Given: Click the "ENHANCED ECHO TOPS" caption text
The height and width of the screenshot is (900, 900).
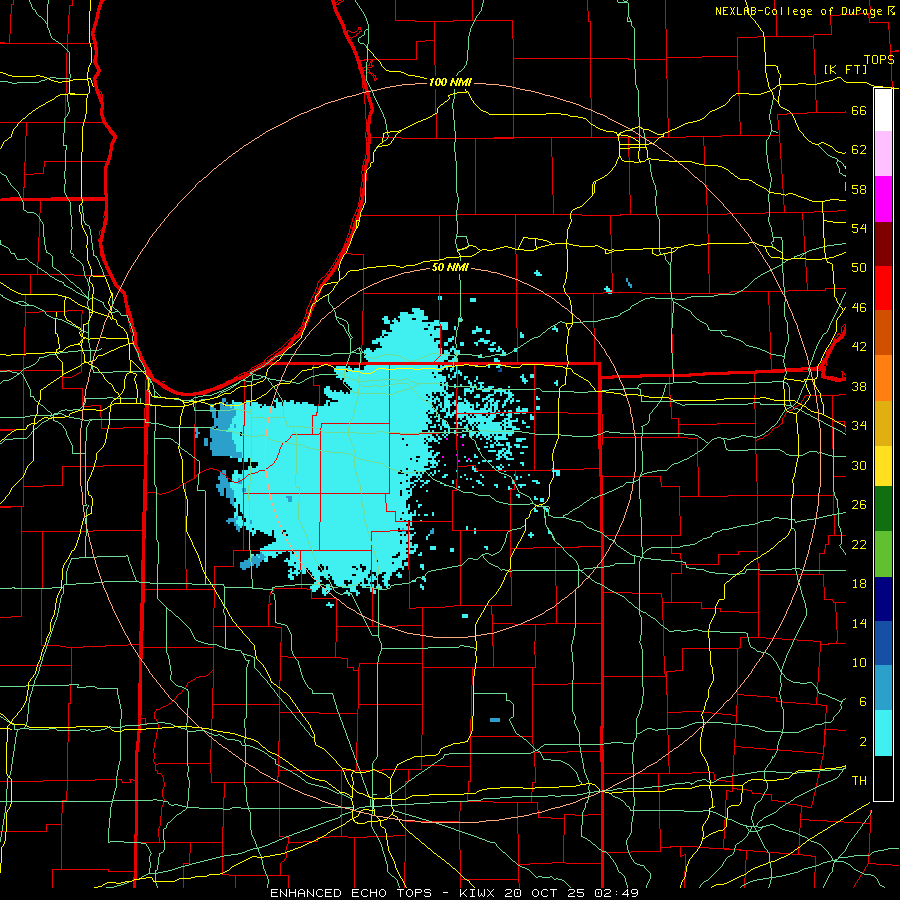Looking at the screenshot, I should coord(351,893).
